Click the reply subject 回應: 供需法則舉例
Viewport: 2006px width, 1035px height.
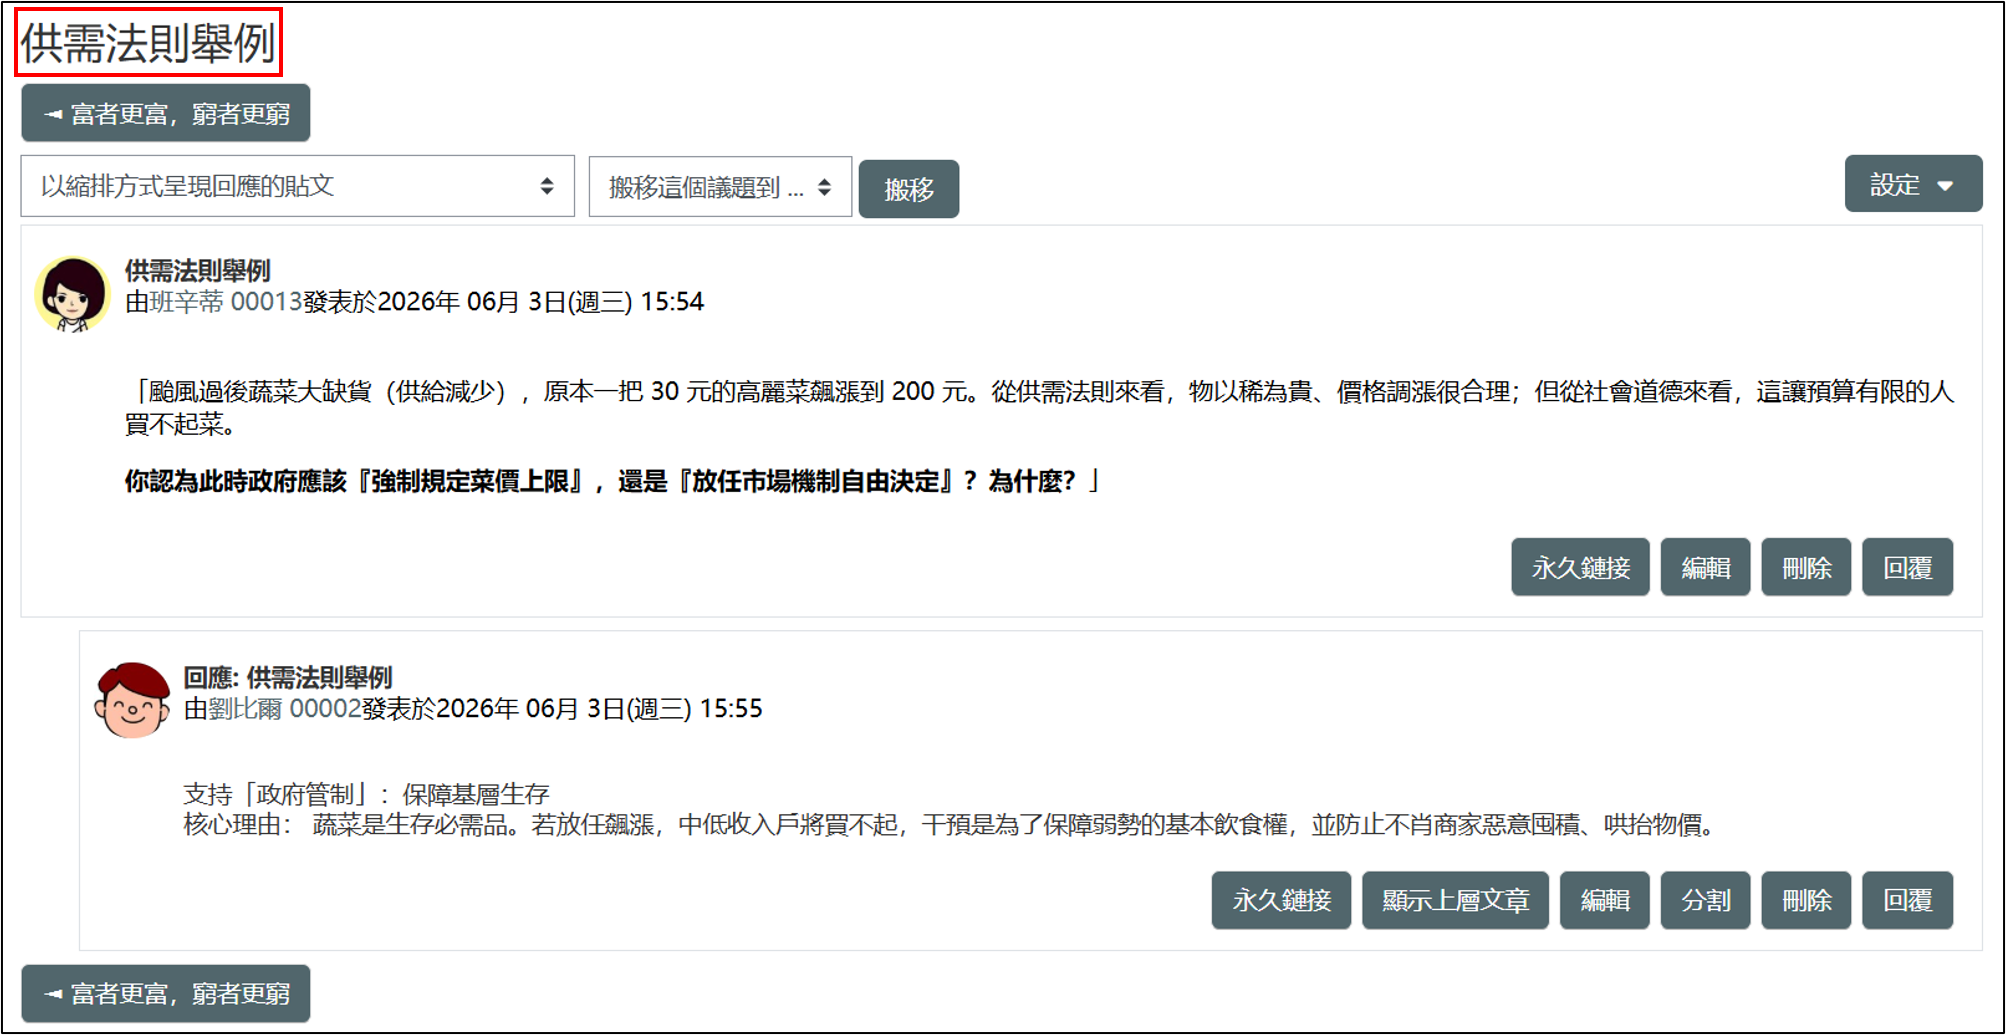pyautogui.click(x=287, y=678)
